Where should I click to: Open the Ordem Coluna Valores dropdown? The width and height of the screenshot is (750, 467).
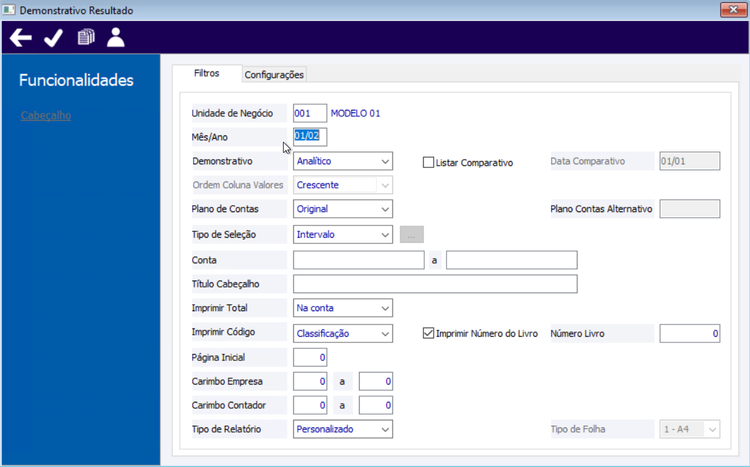pos(342,185)
